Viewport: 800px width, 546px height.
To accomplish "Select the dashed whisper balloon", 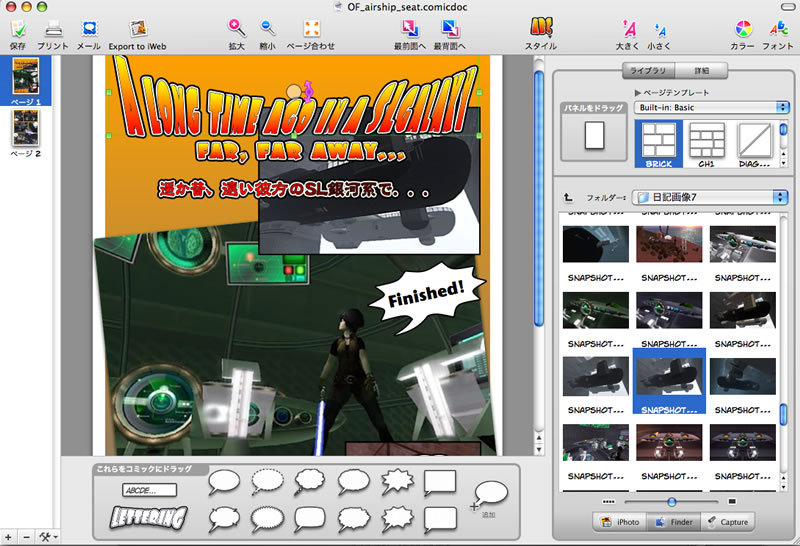I will point(267,482).
